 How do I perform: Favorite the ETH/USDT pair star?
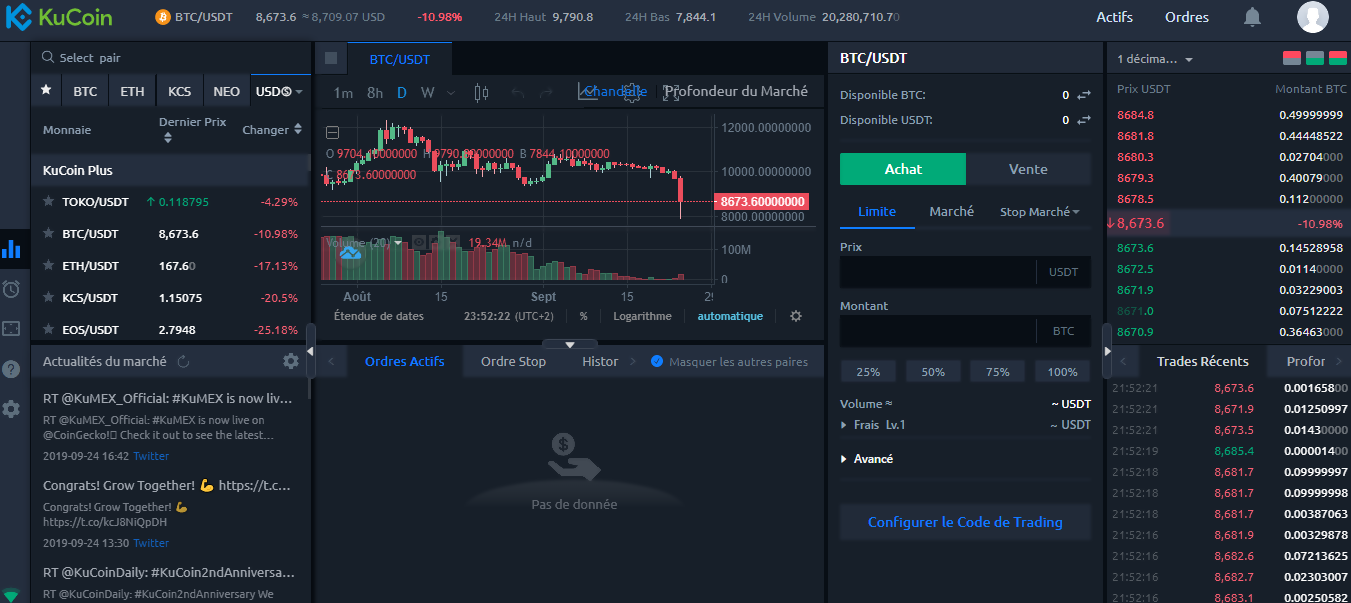pos(47,265)
